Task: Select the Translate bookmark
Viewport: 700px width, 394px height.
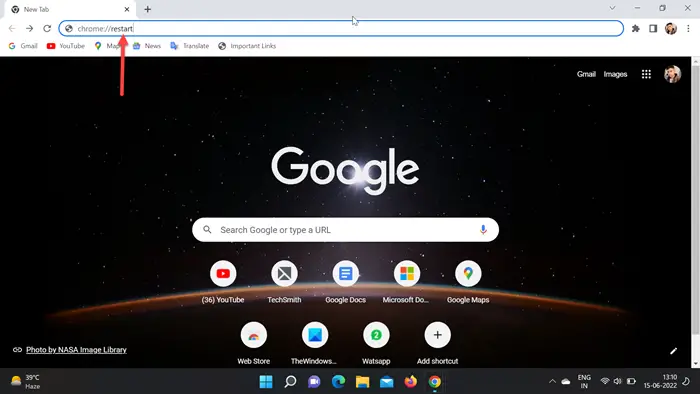Action: [190, 46]
